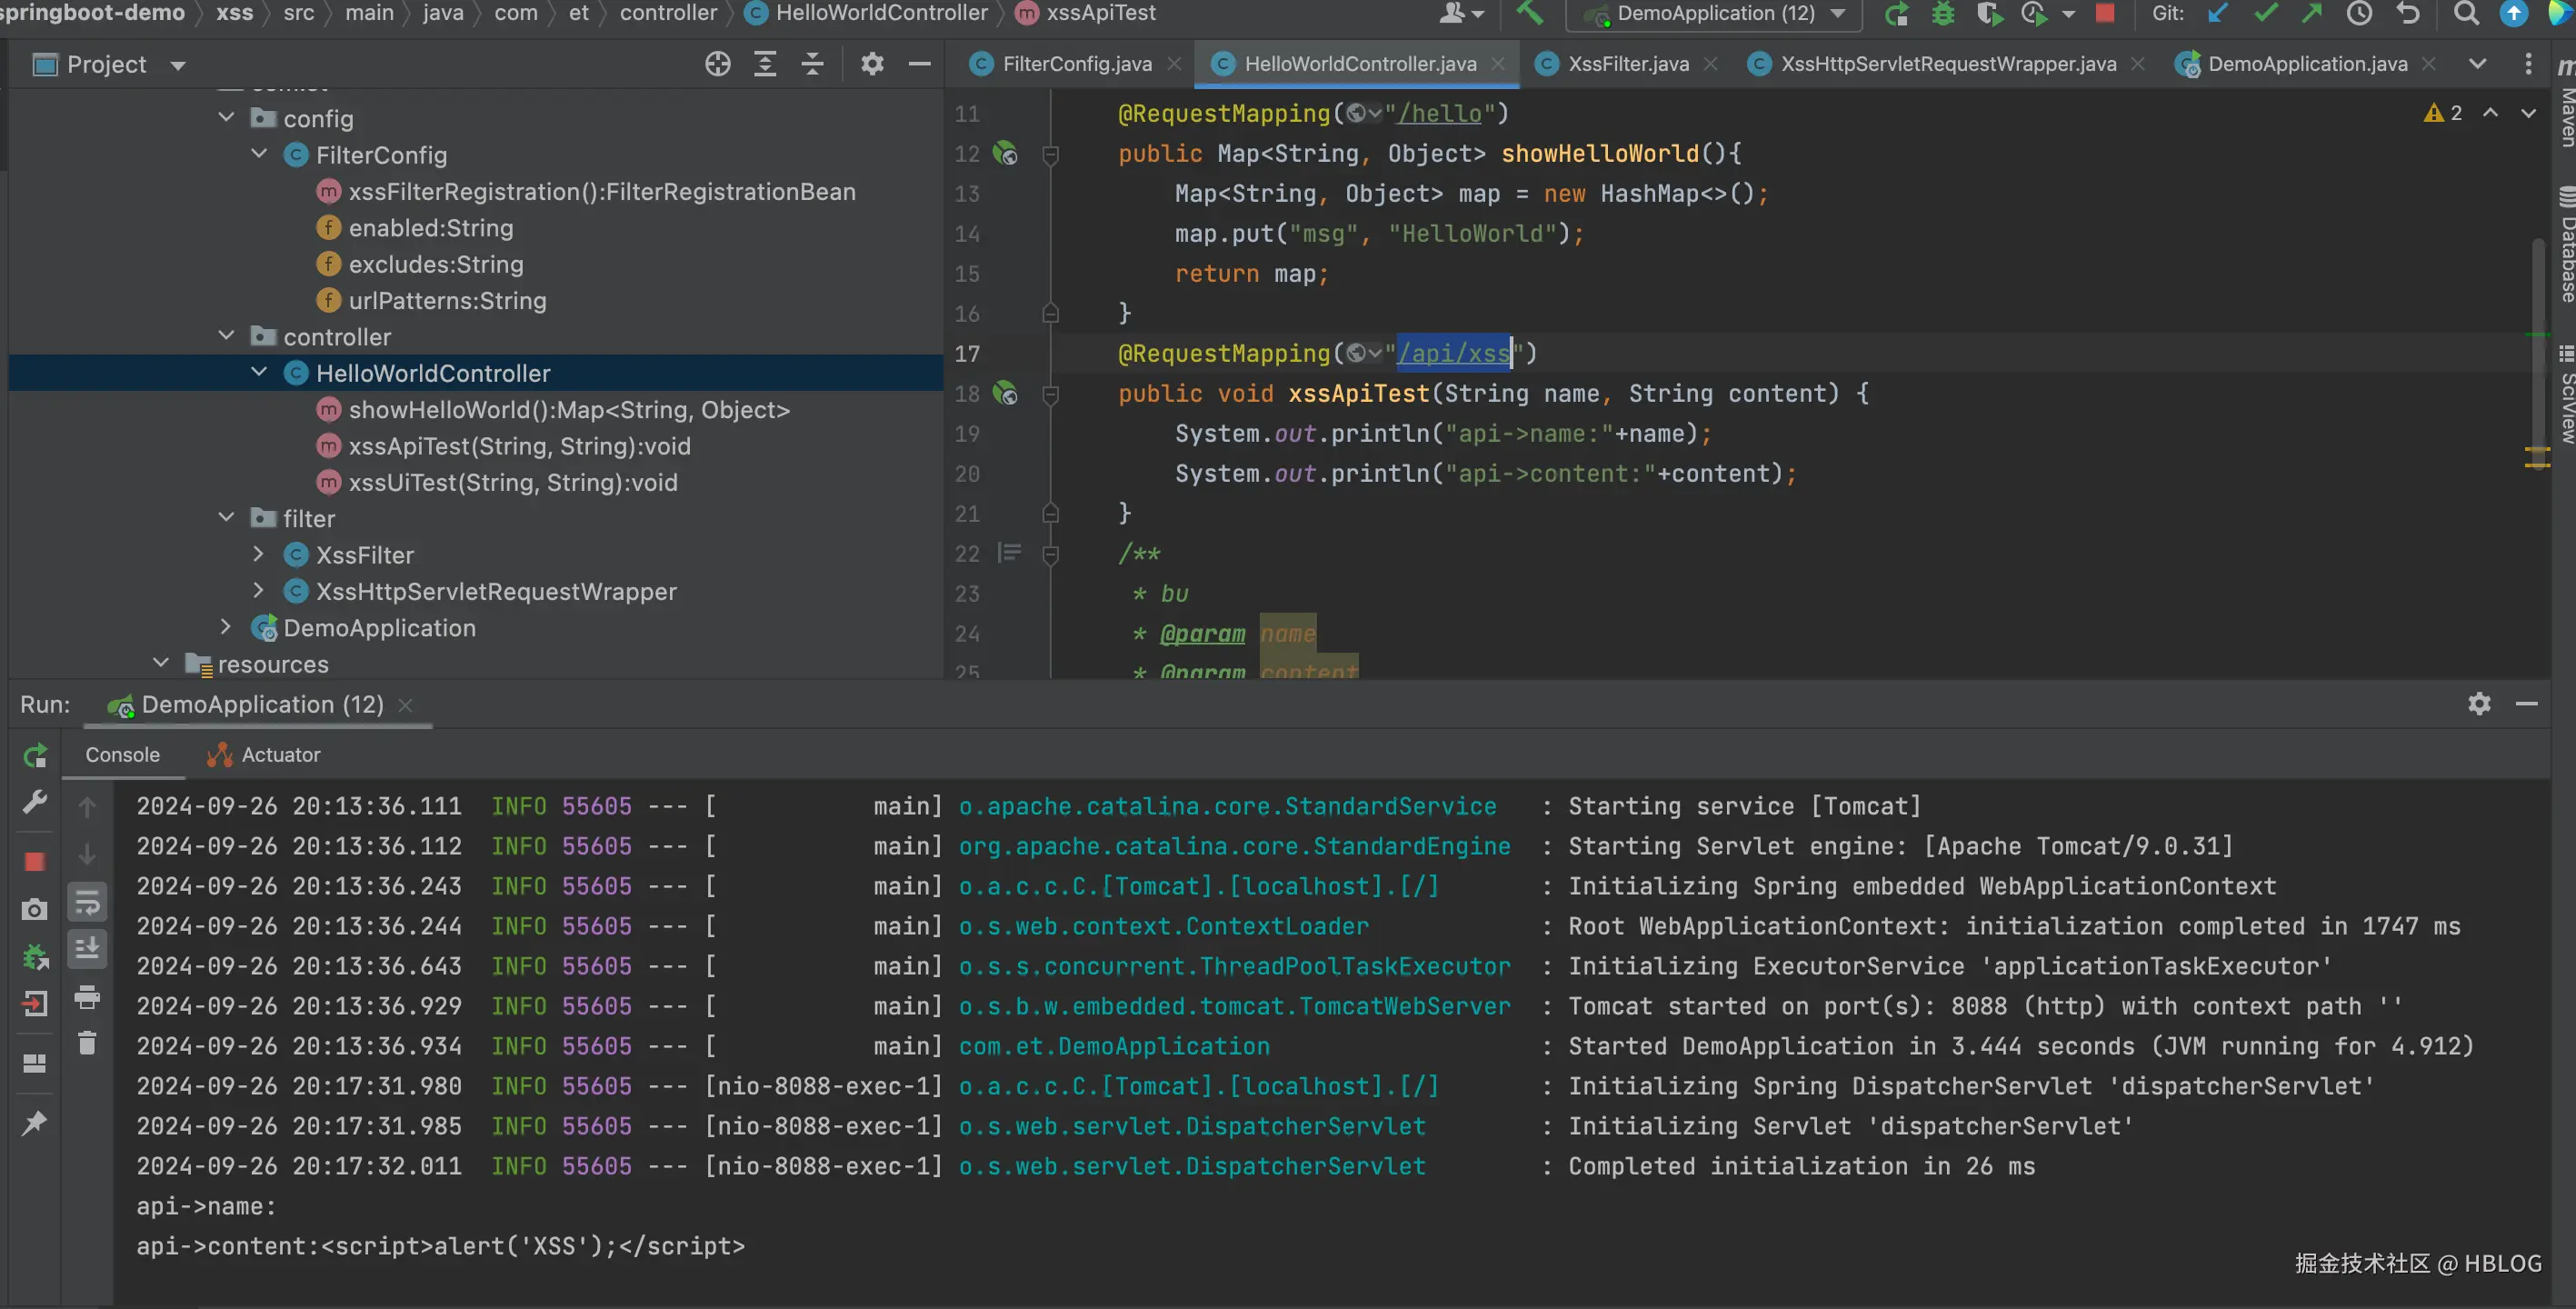Screen dimensions: 2576x1309
Task: Click the red Stop button in the top toolbar
Action: click(x=2105, y=14)
